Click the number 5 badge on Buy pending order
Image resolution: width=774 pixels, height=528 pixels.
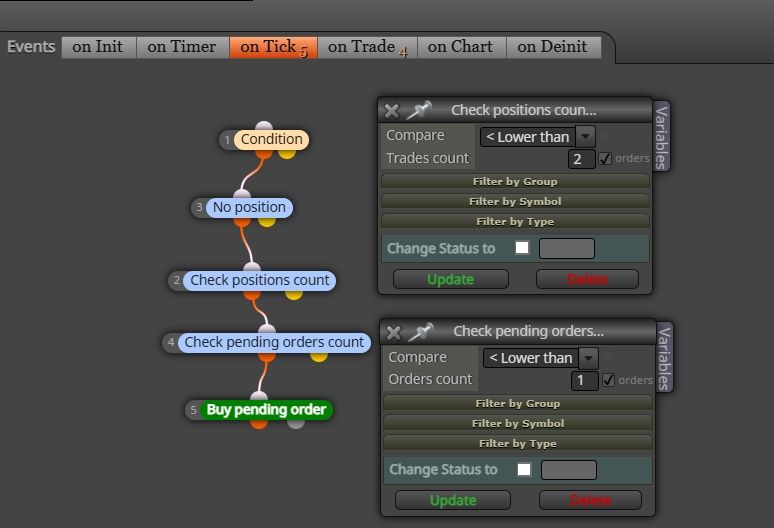(x=193, y=410)
